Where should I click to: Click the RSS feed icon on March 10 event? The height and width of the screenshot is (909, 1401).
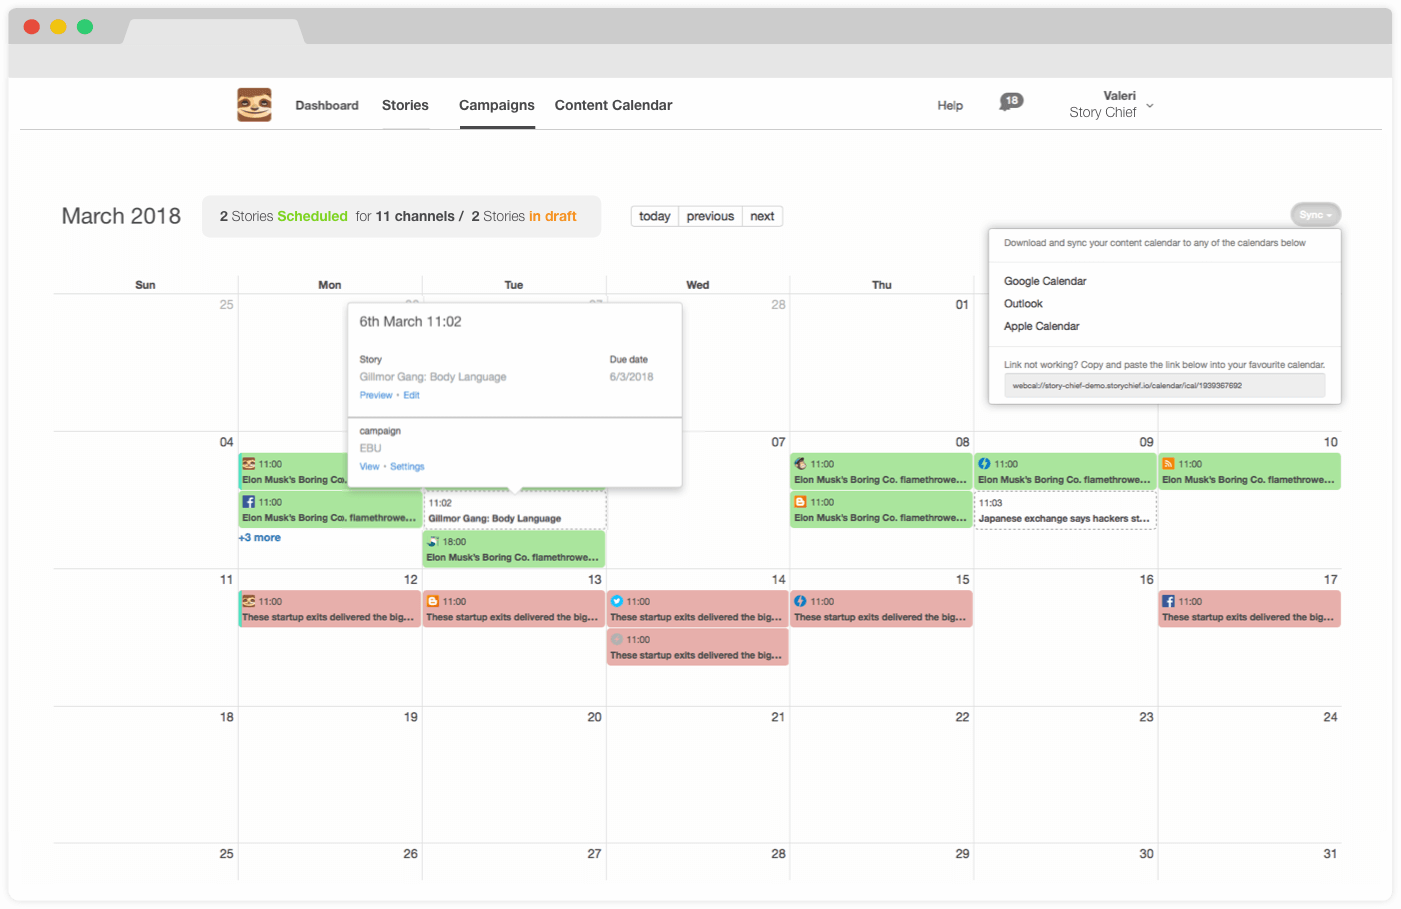[x=1169, y=463]
